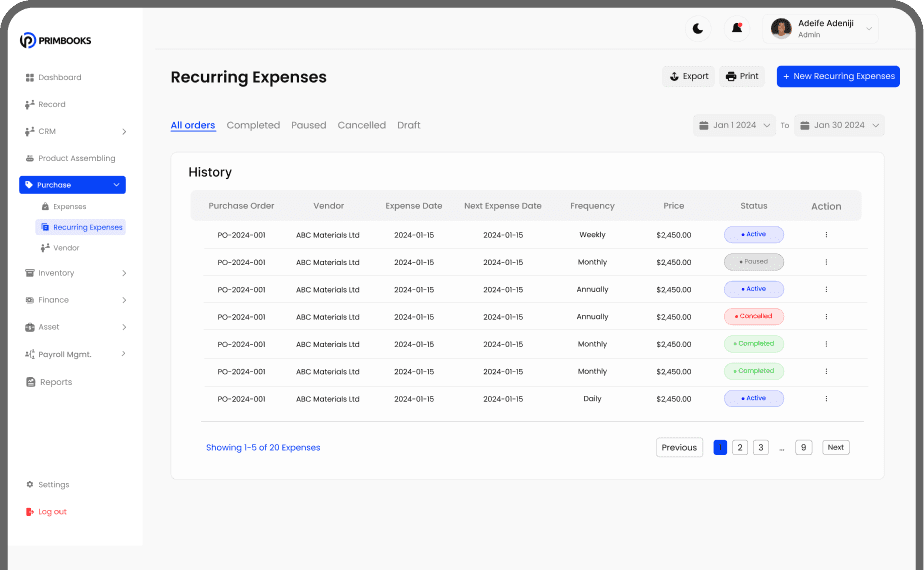Expand Asset submenu chevron
The width and height of the screenshot is (924, 570).
pyautogui.click(x=124, y=327)
